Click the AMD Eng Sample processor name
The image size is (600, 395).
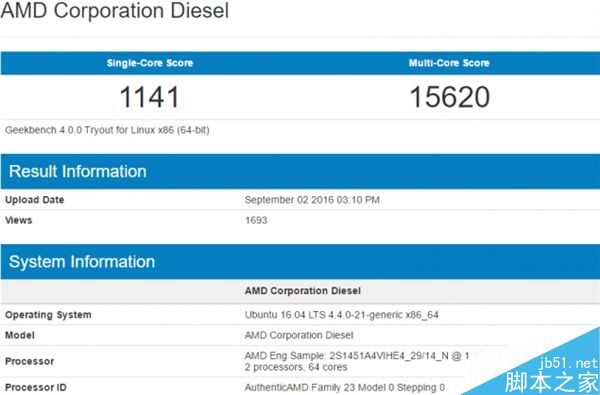point(357,356)
